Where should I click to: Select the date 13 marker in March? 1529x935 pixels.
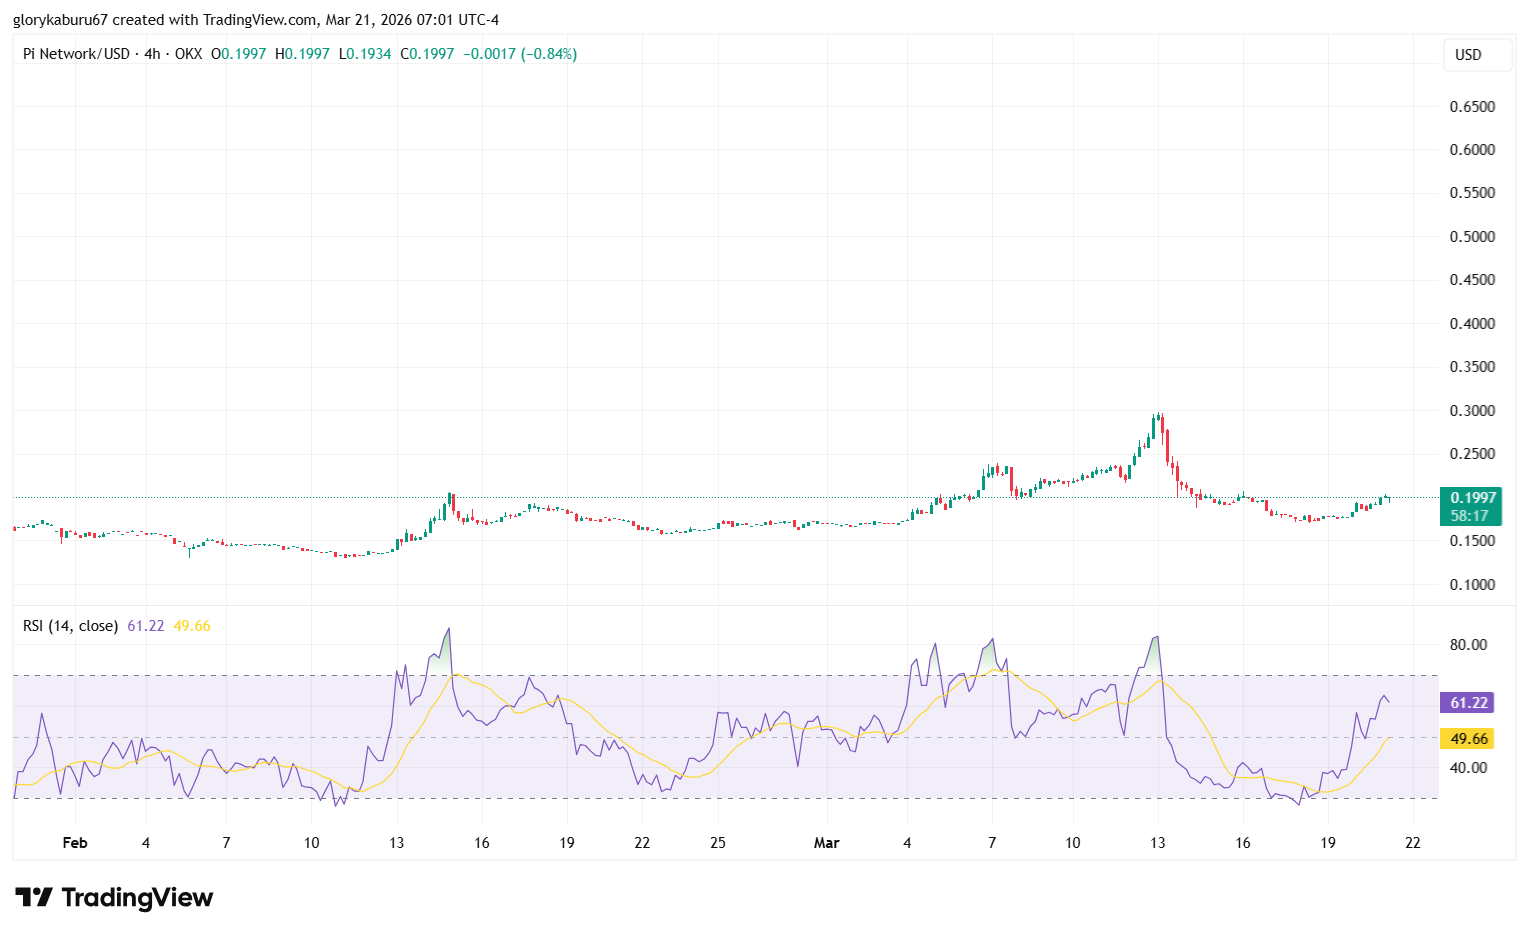pos(1157,843)
